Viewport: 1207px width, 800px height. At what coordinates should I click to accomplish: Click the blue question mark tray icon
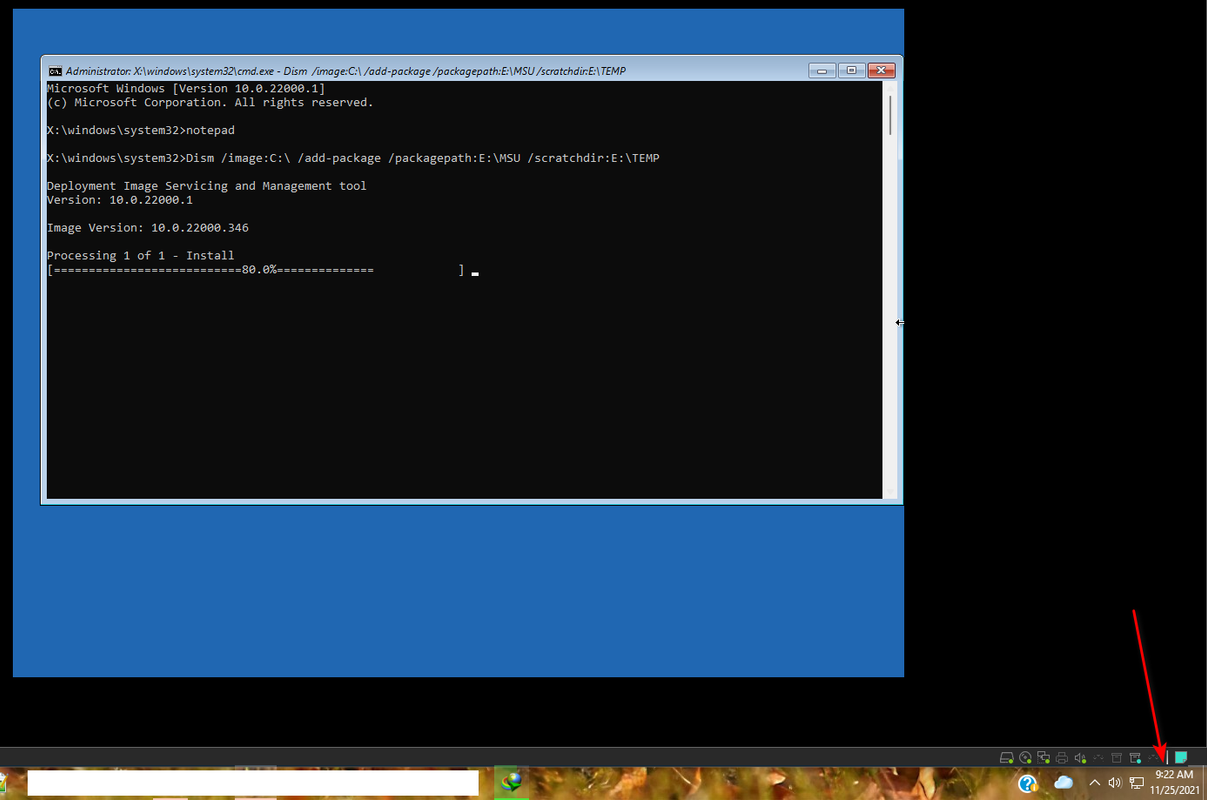1027,783
